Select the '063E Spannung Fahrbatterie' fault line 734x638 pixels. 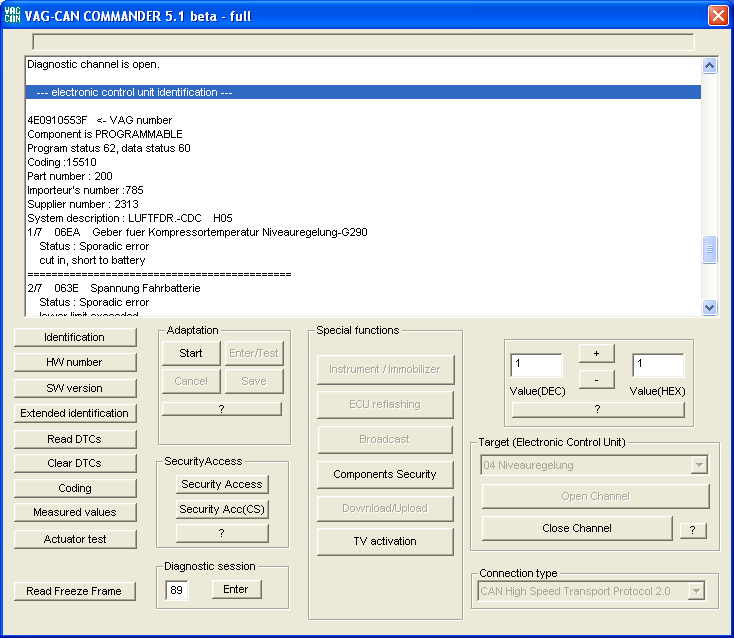363,288
